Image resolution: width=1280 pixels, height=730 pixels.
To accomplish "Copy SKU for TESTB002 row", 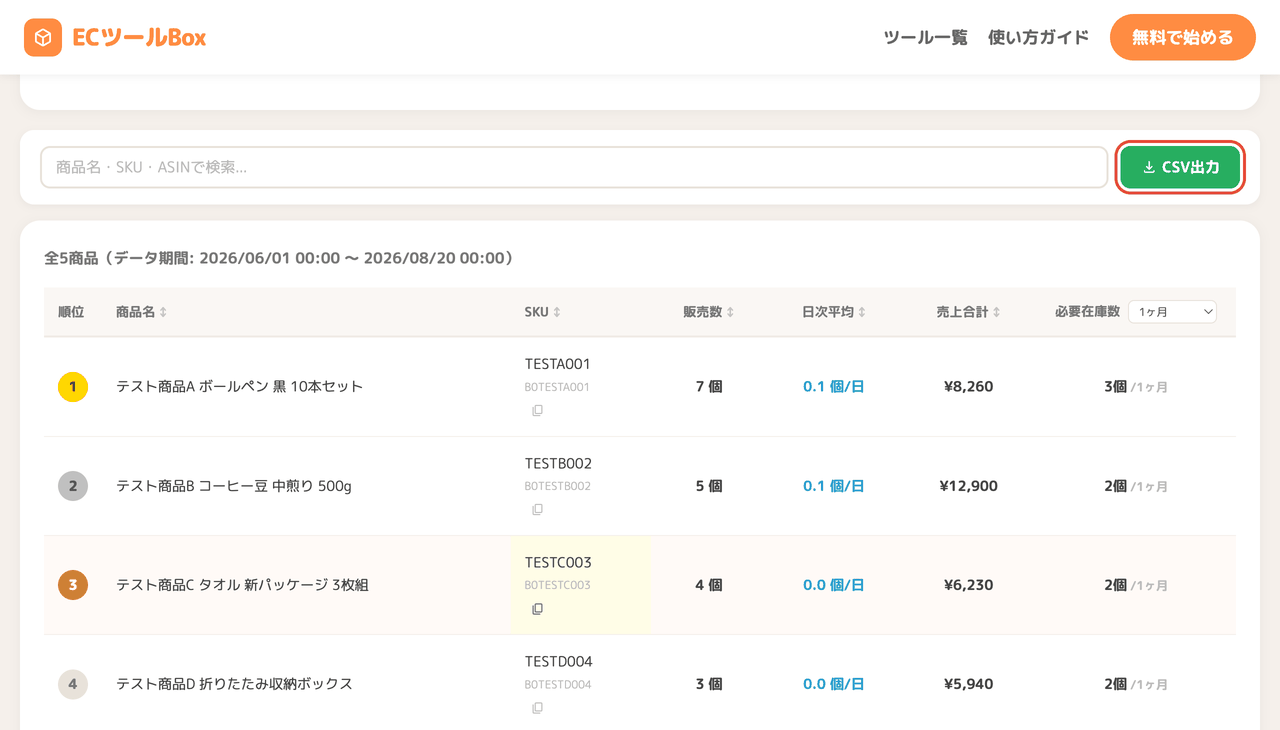I will click(x=538, y=509).
